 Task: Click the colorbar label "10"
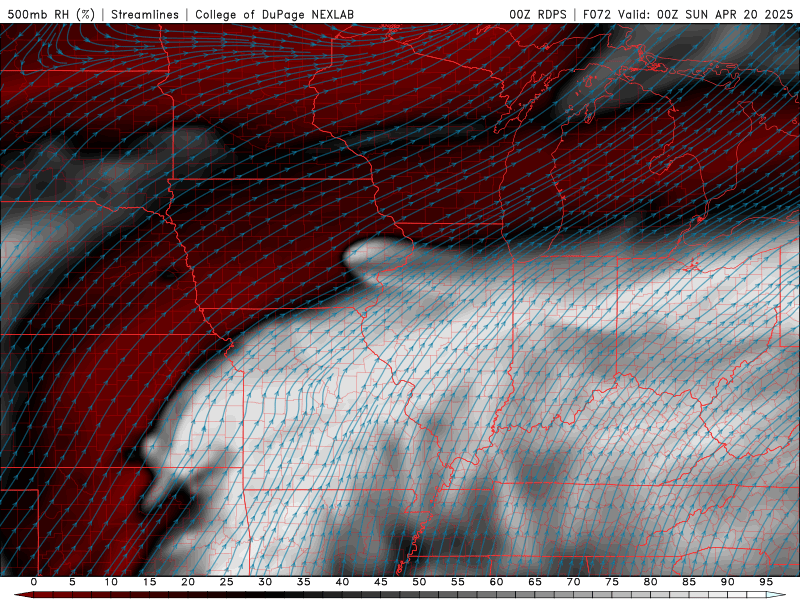tap(111, 582)
